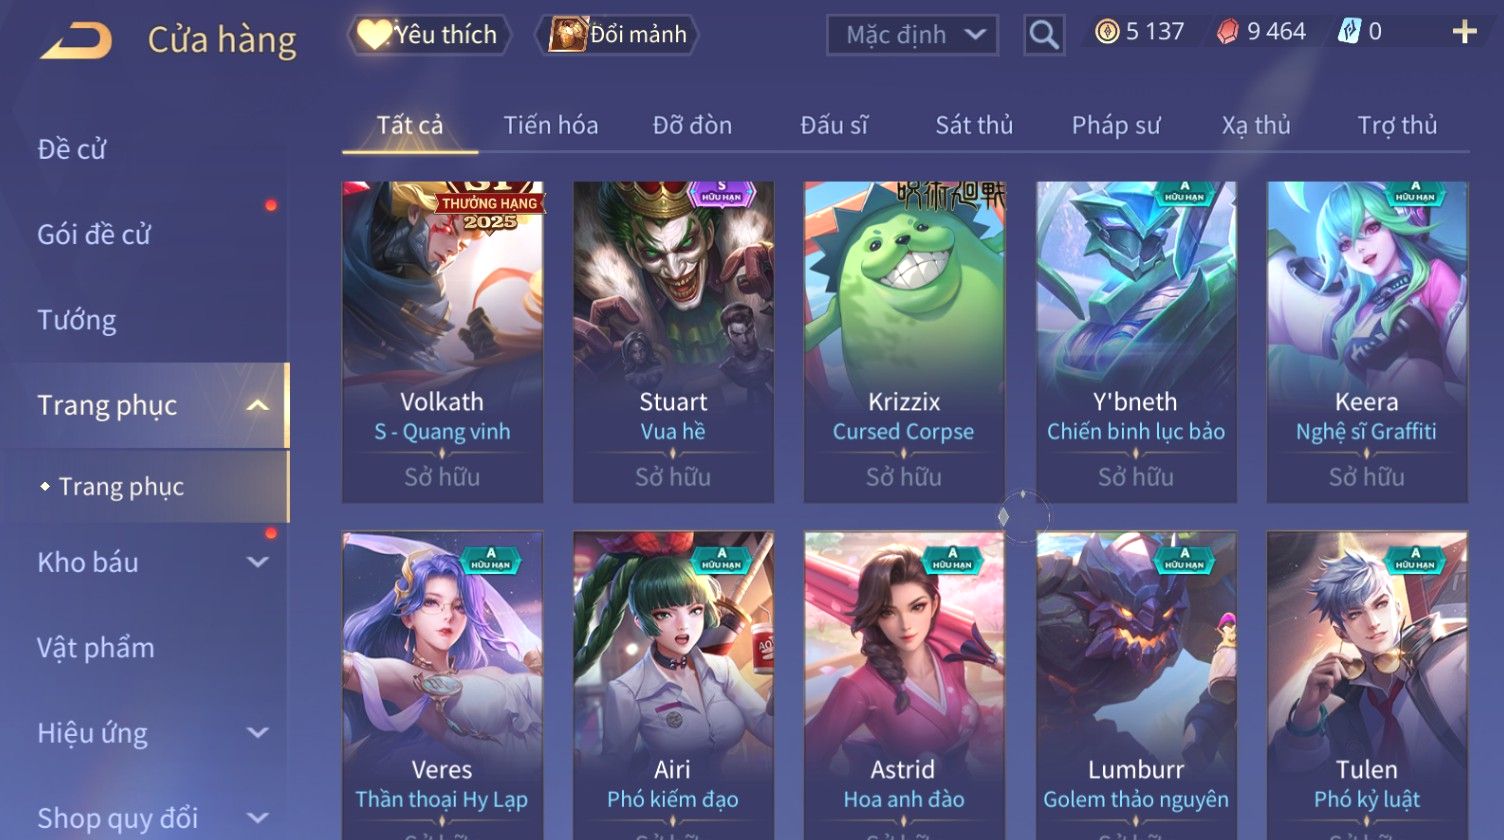Tap the back arrow icon
The width and height of the screenshot is (1504, 840).
tap(76, 41)
